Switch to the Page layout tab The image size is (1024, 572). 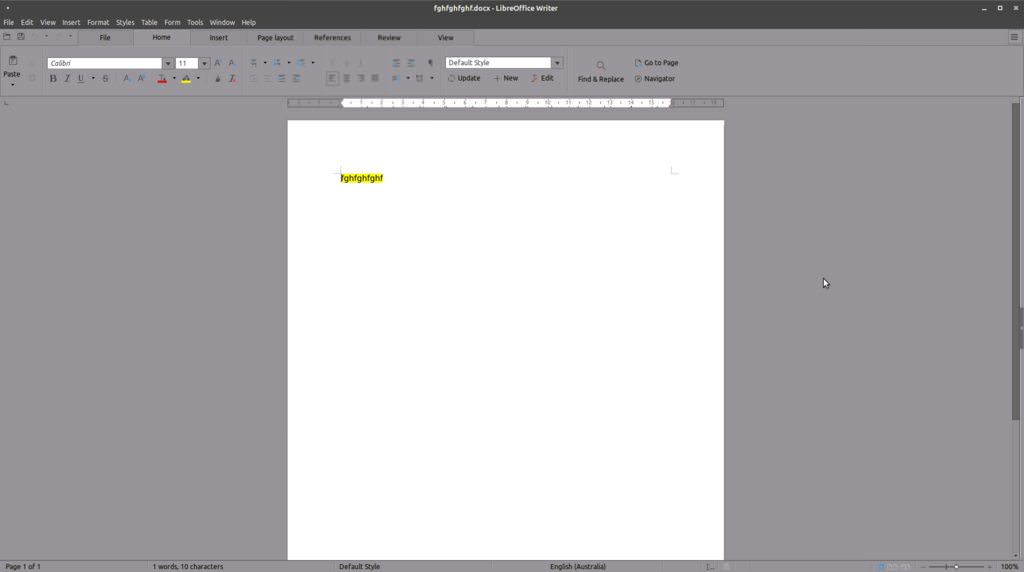point(275,38)
